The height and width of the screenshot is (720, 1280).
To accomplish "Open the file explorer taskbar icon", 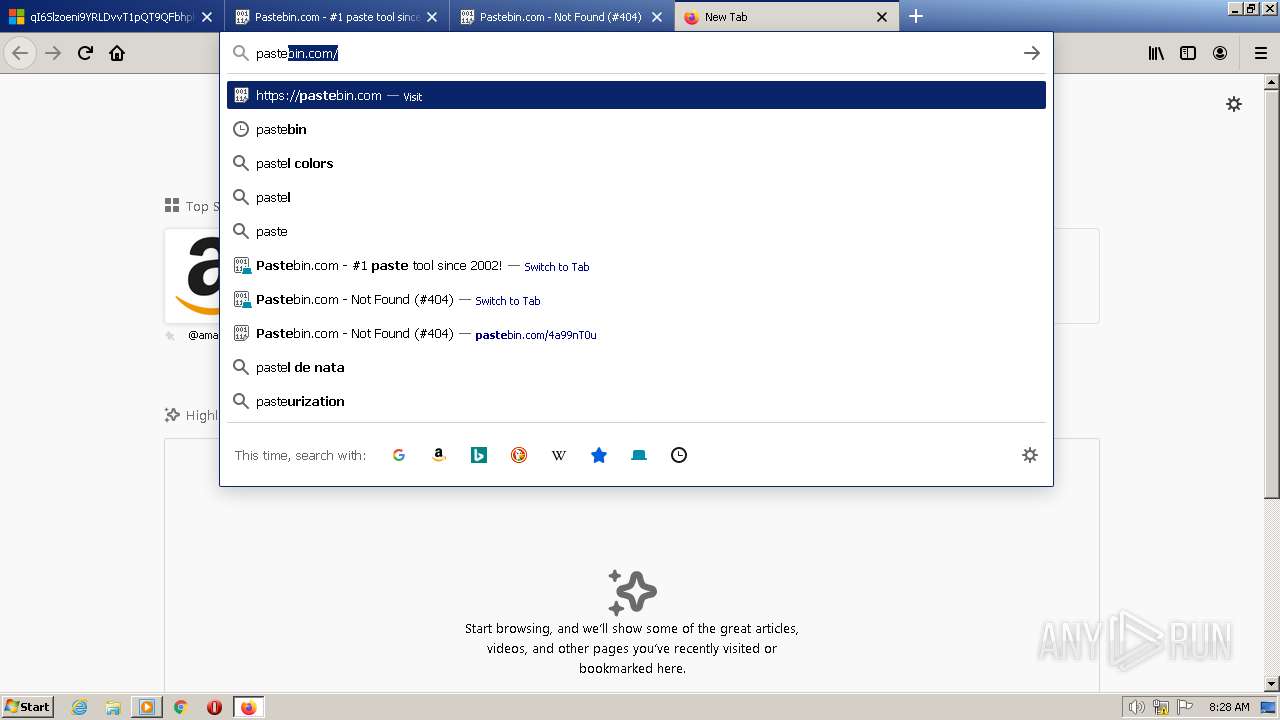I will (113, 707).
